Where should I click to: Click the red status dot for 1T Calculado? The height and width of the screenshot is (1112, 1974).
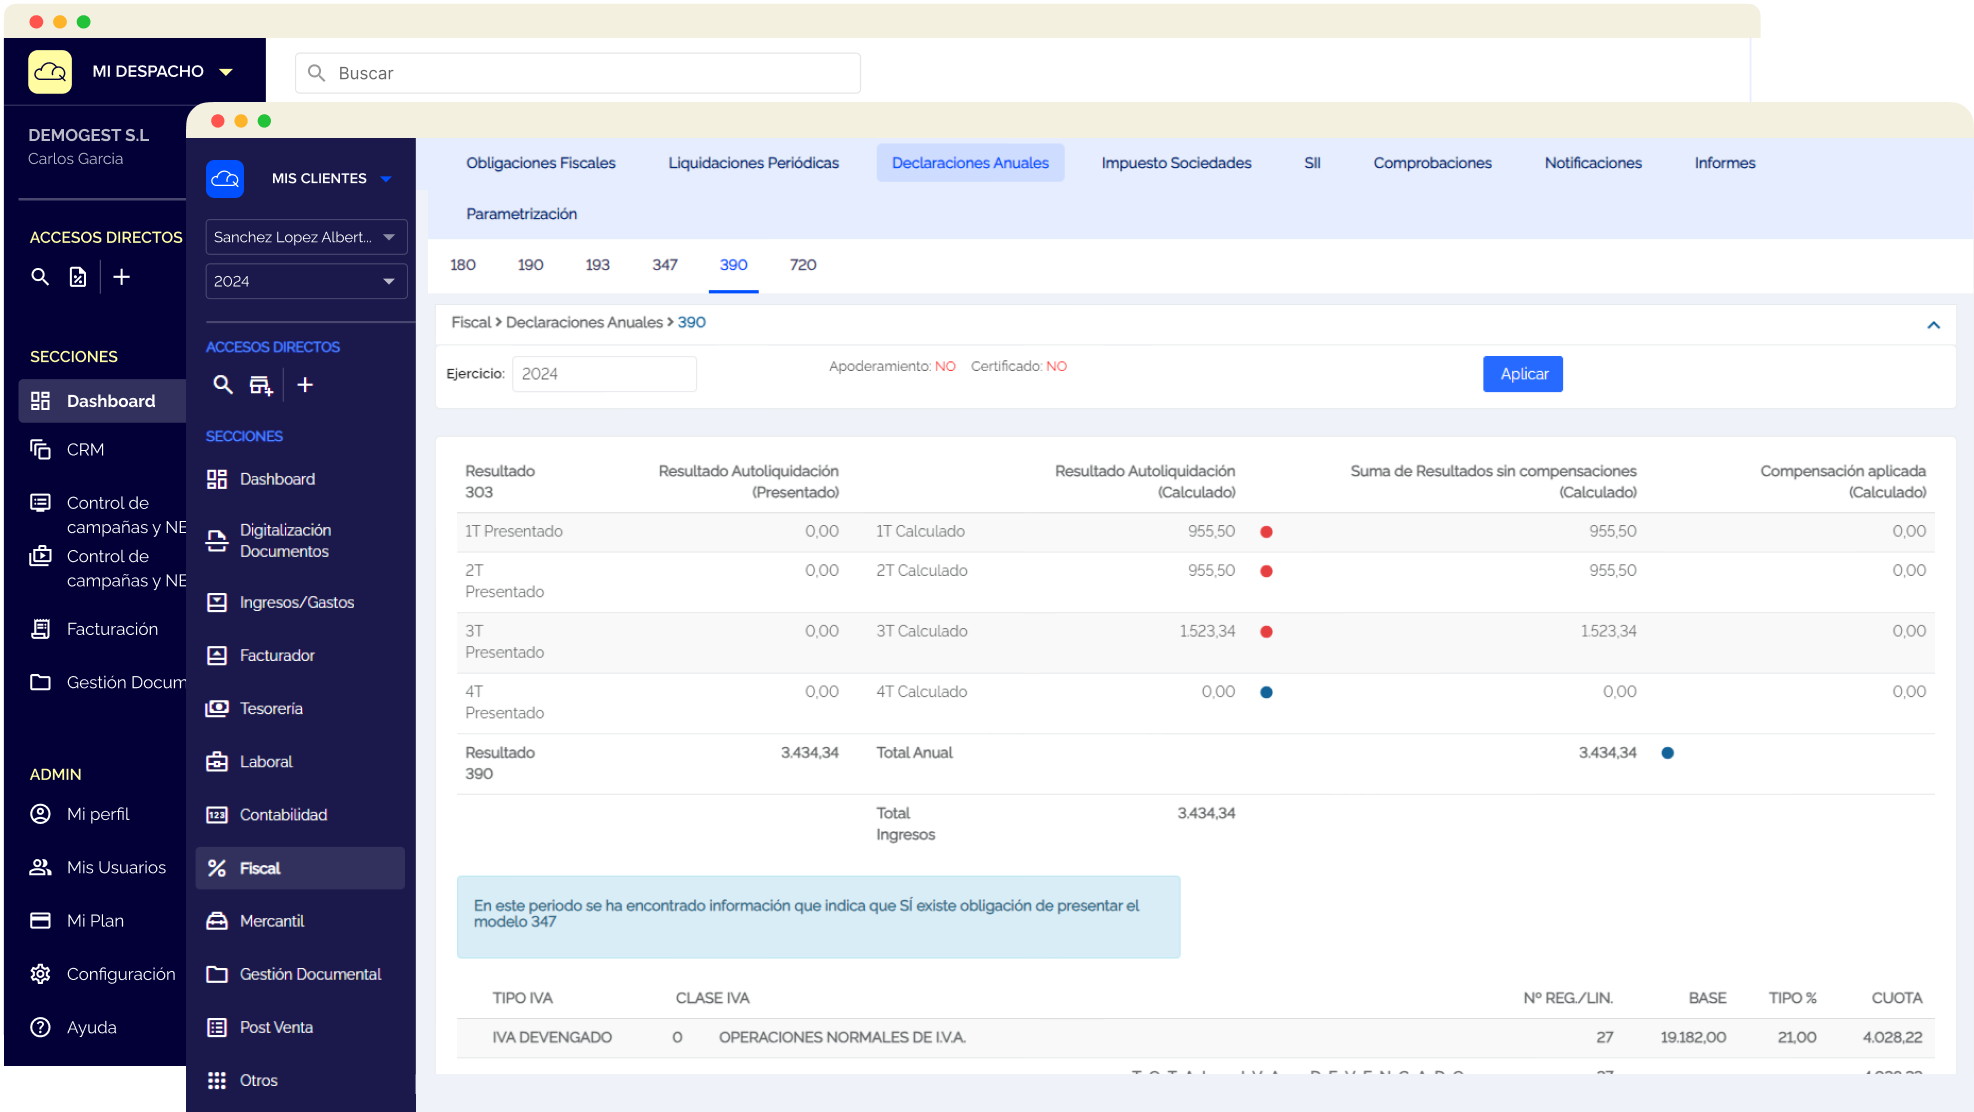[x=1266, y=532]
